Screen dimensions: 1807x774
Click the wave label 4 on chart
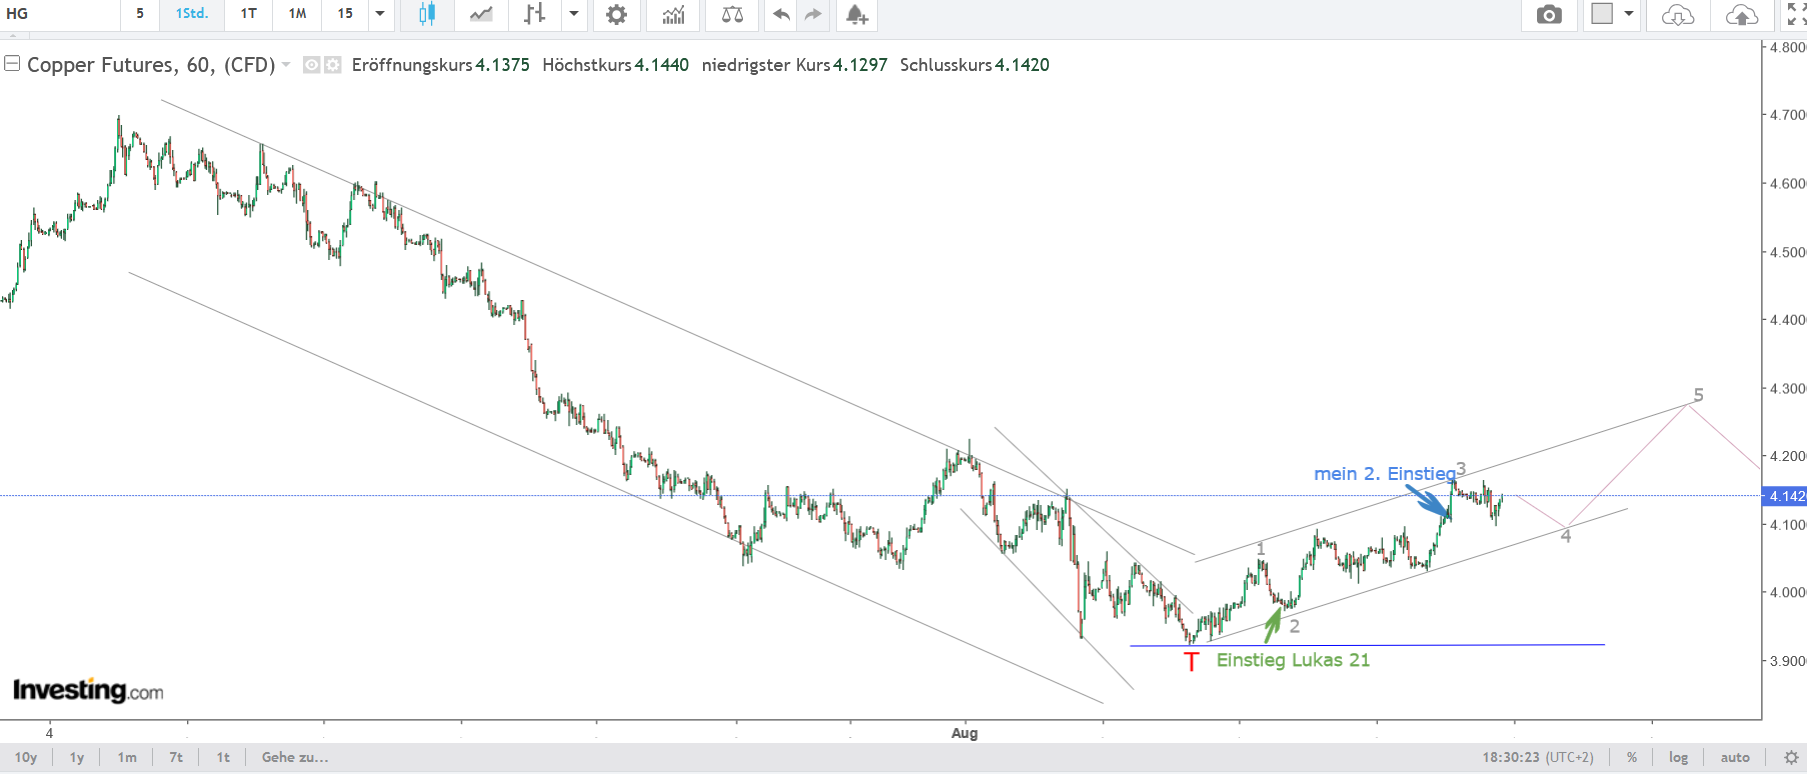point(1566,536)
